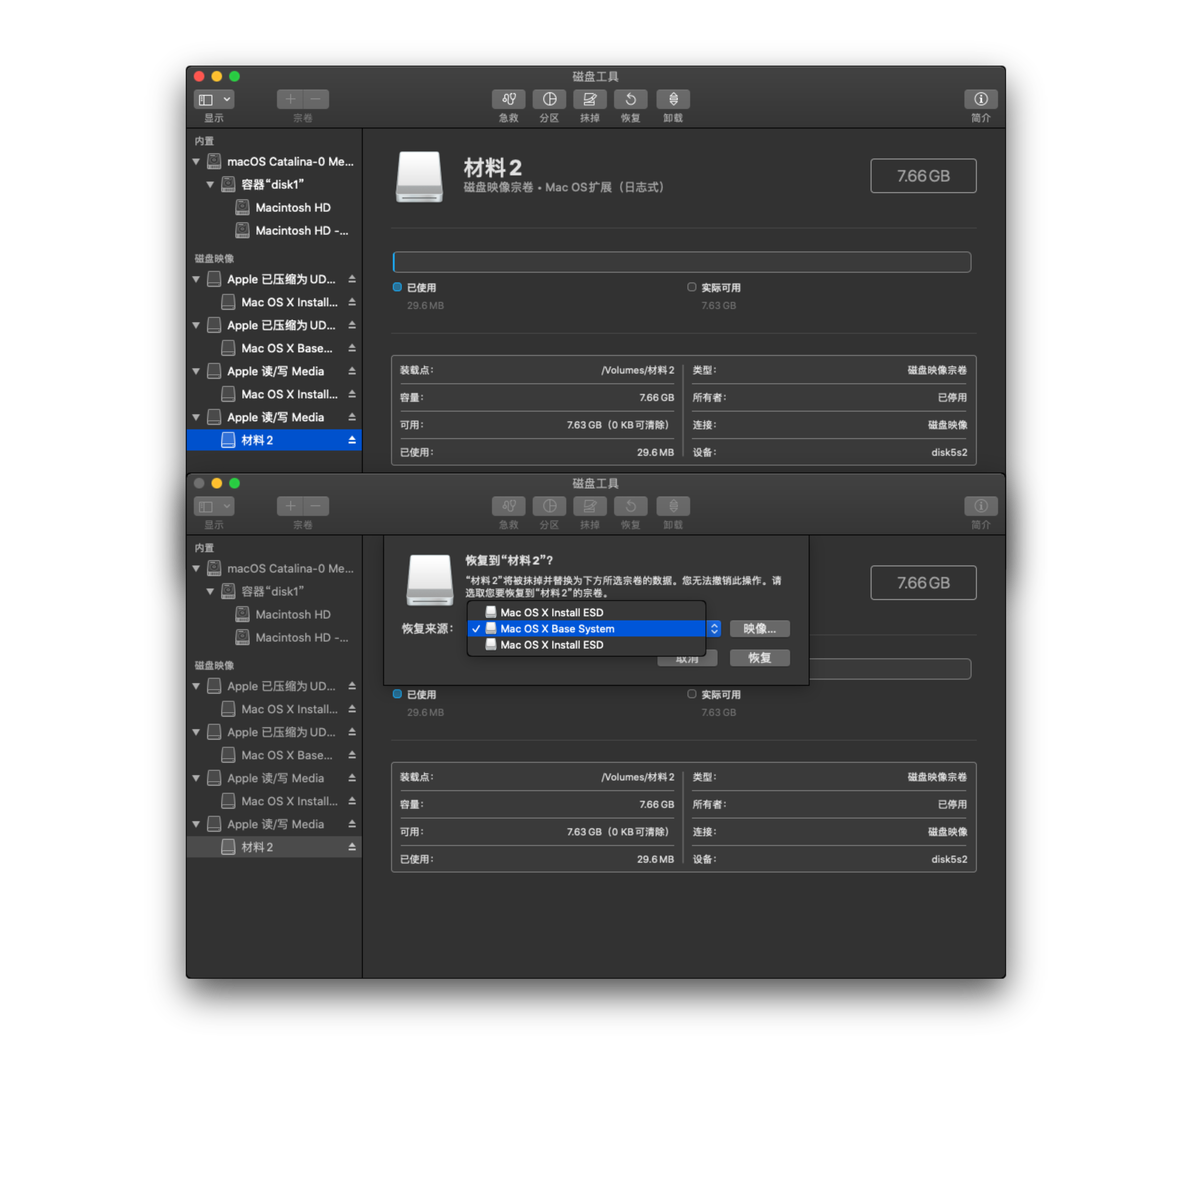
Task: Click disk icon in restore dialog
Action: click(x=430, y=580)
